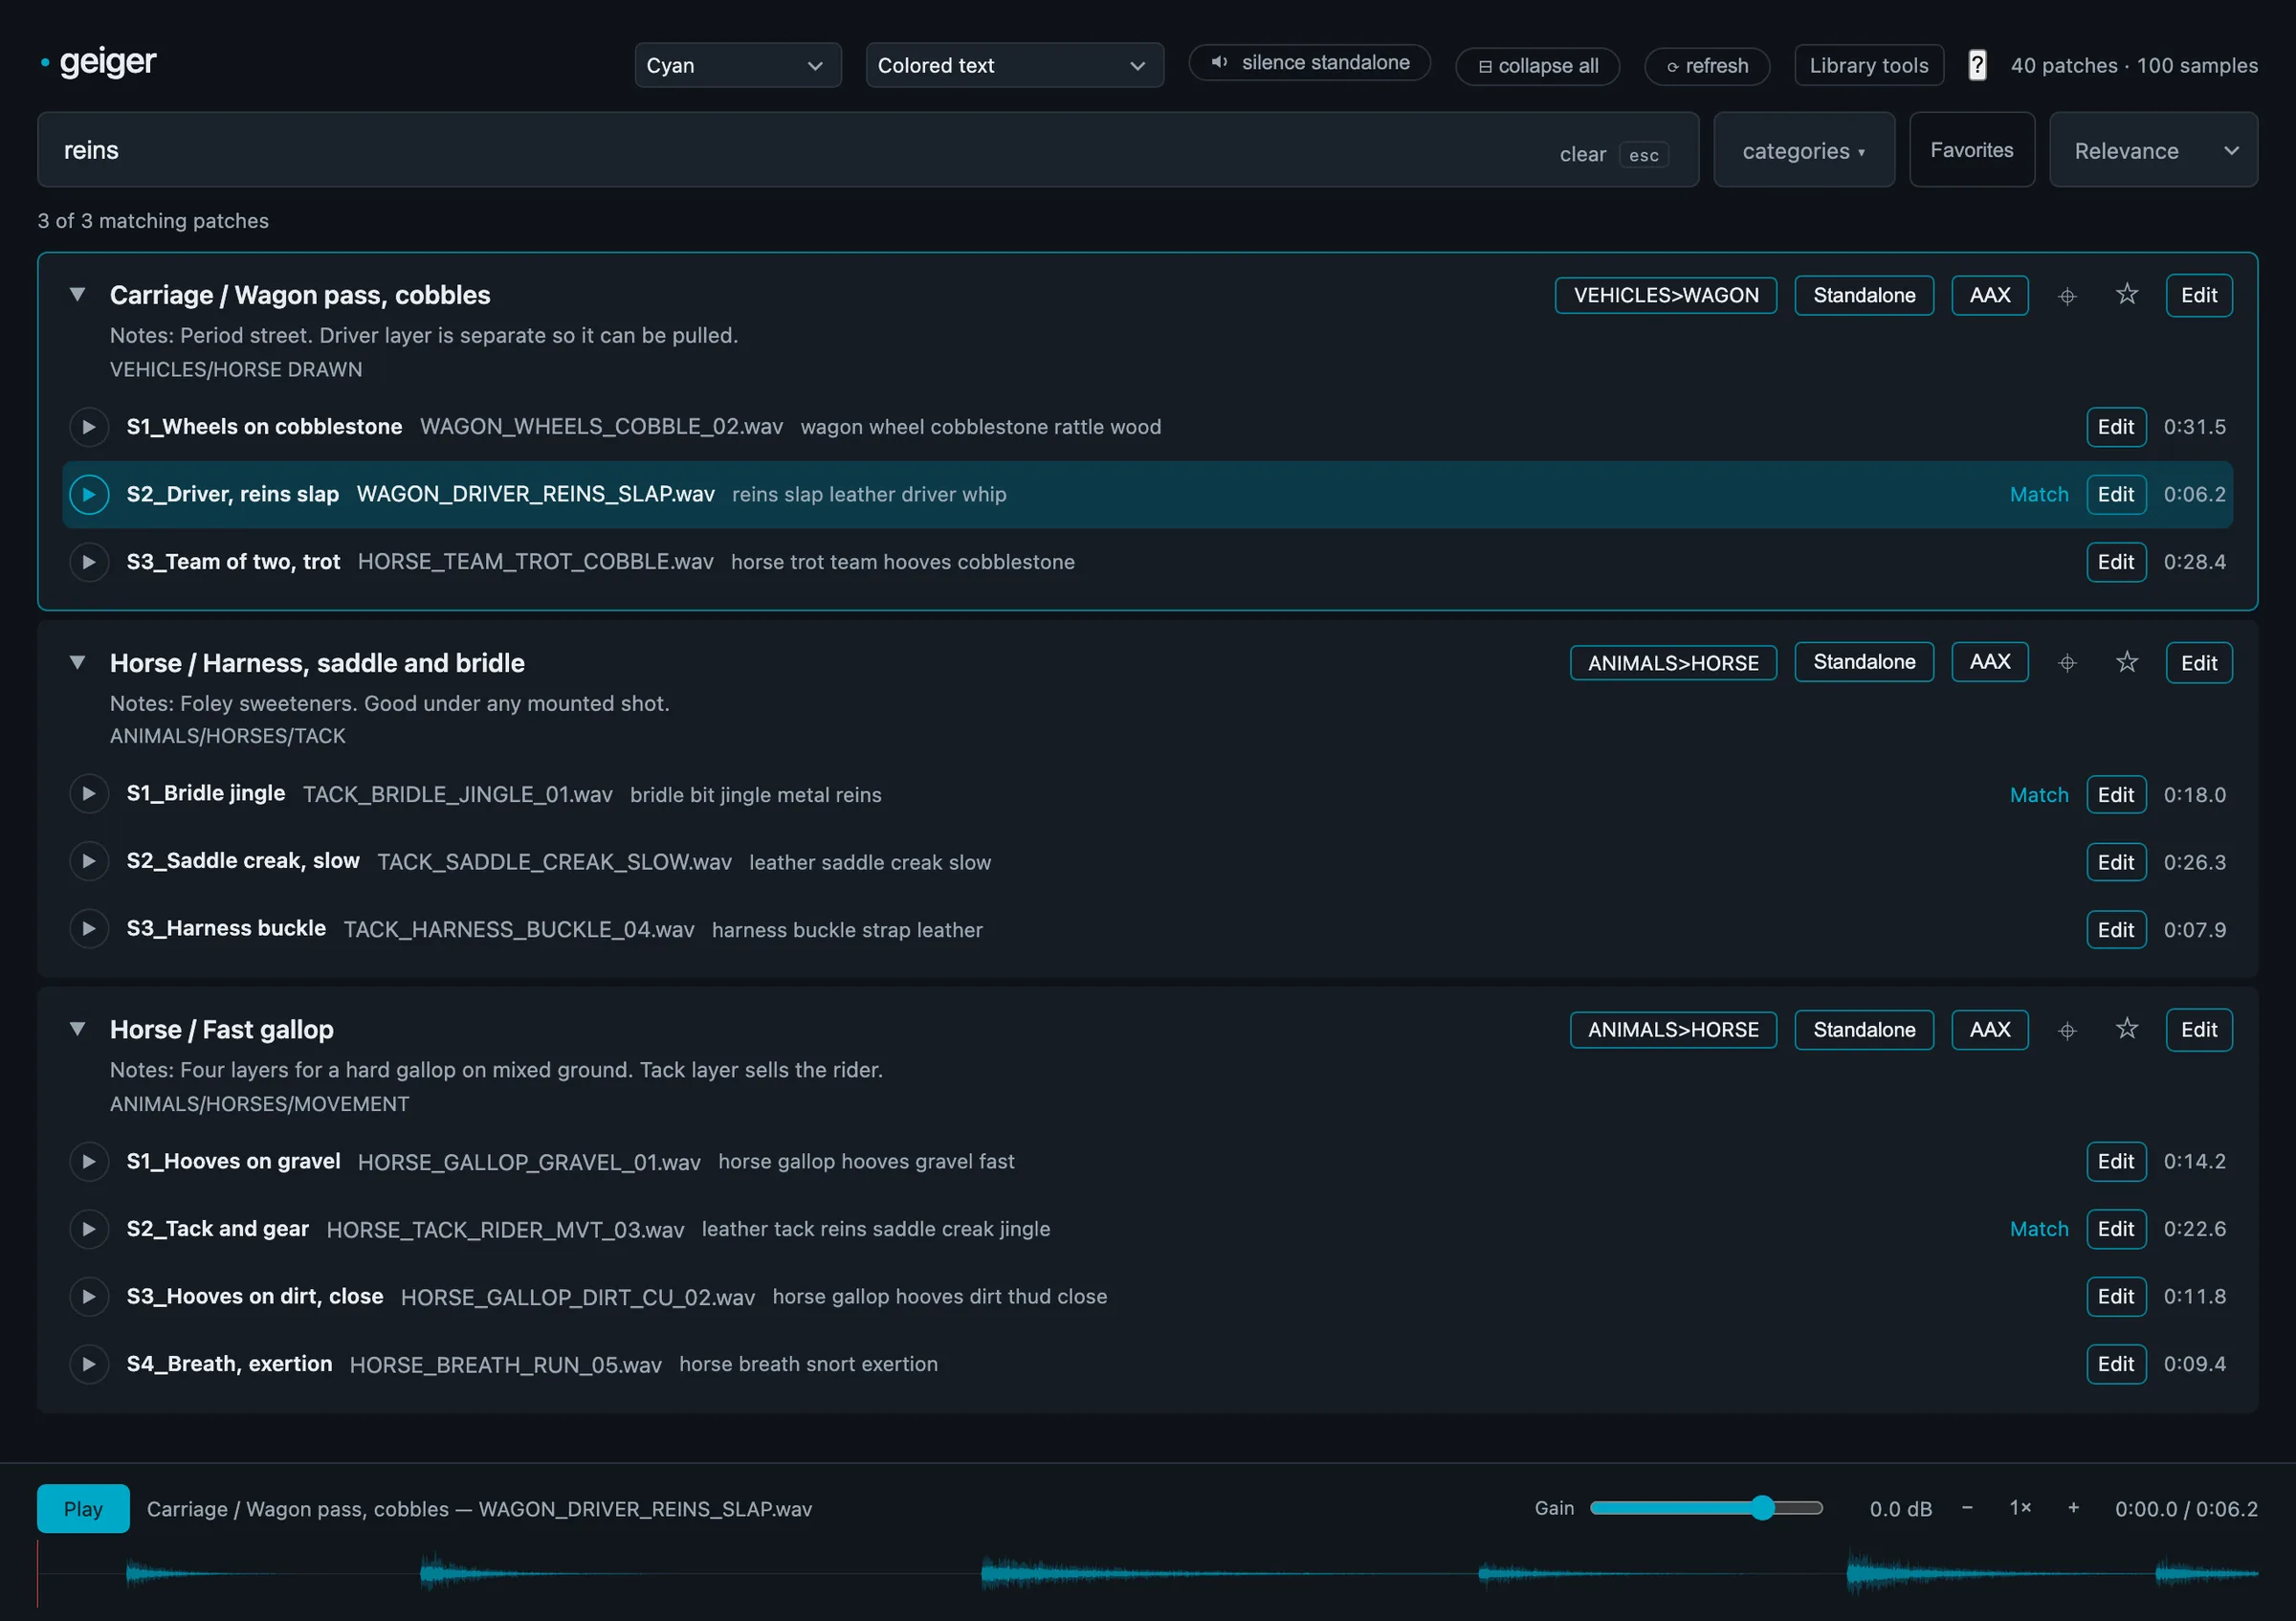
Task: Click the waveform timeline at the bottom
Action: coord(1147,1574)
